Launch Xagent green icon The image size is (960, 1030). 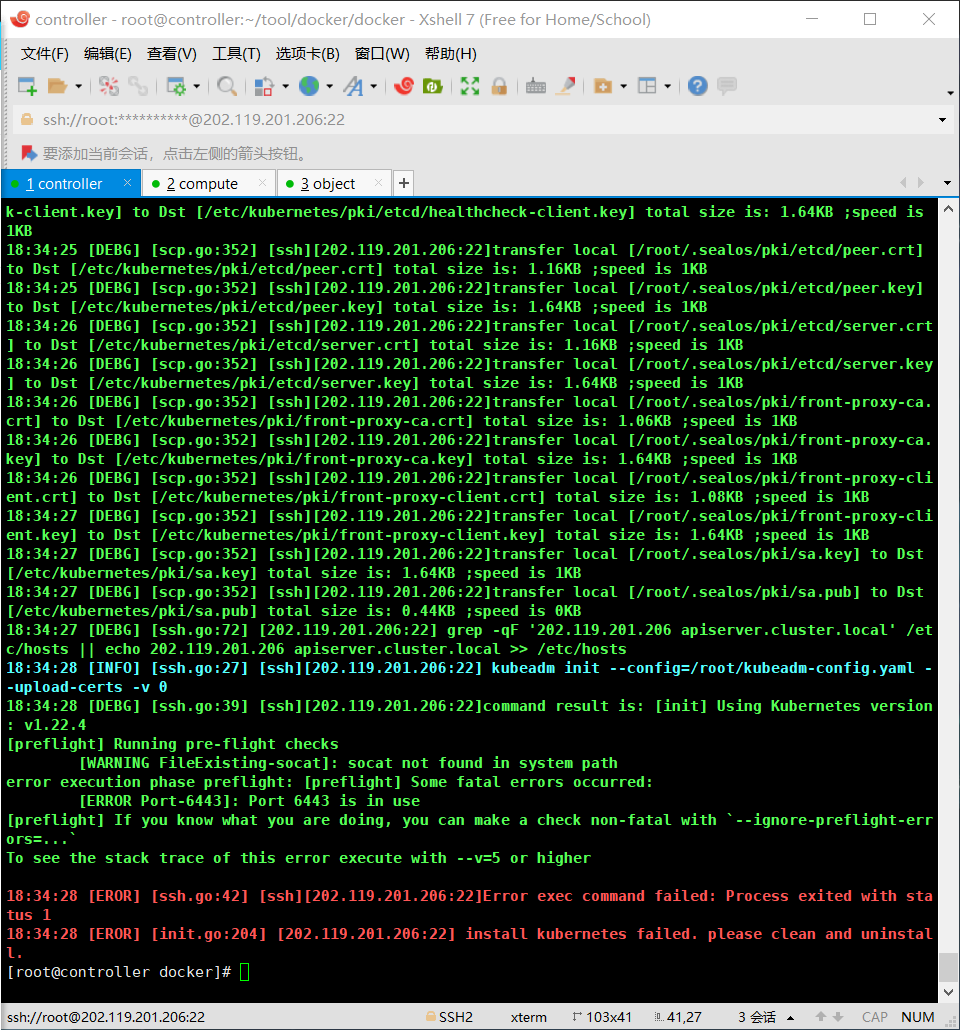coord(432,86)
